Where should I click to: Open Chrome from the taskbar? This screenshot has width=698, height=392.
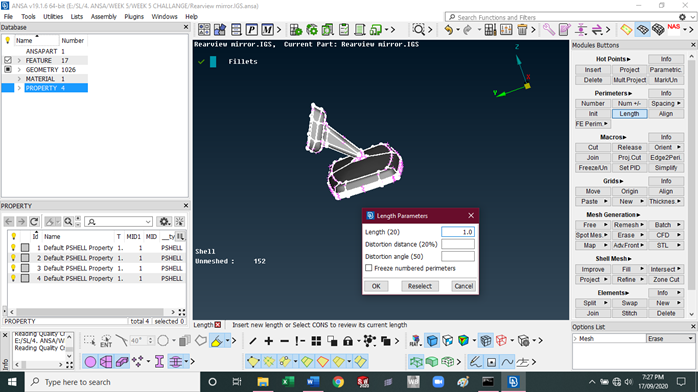point(338,382)
